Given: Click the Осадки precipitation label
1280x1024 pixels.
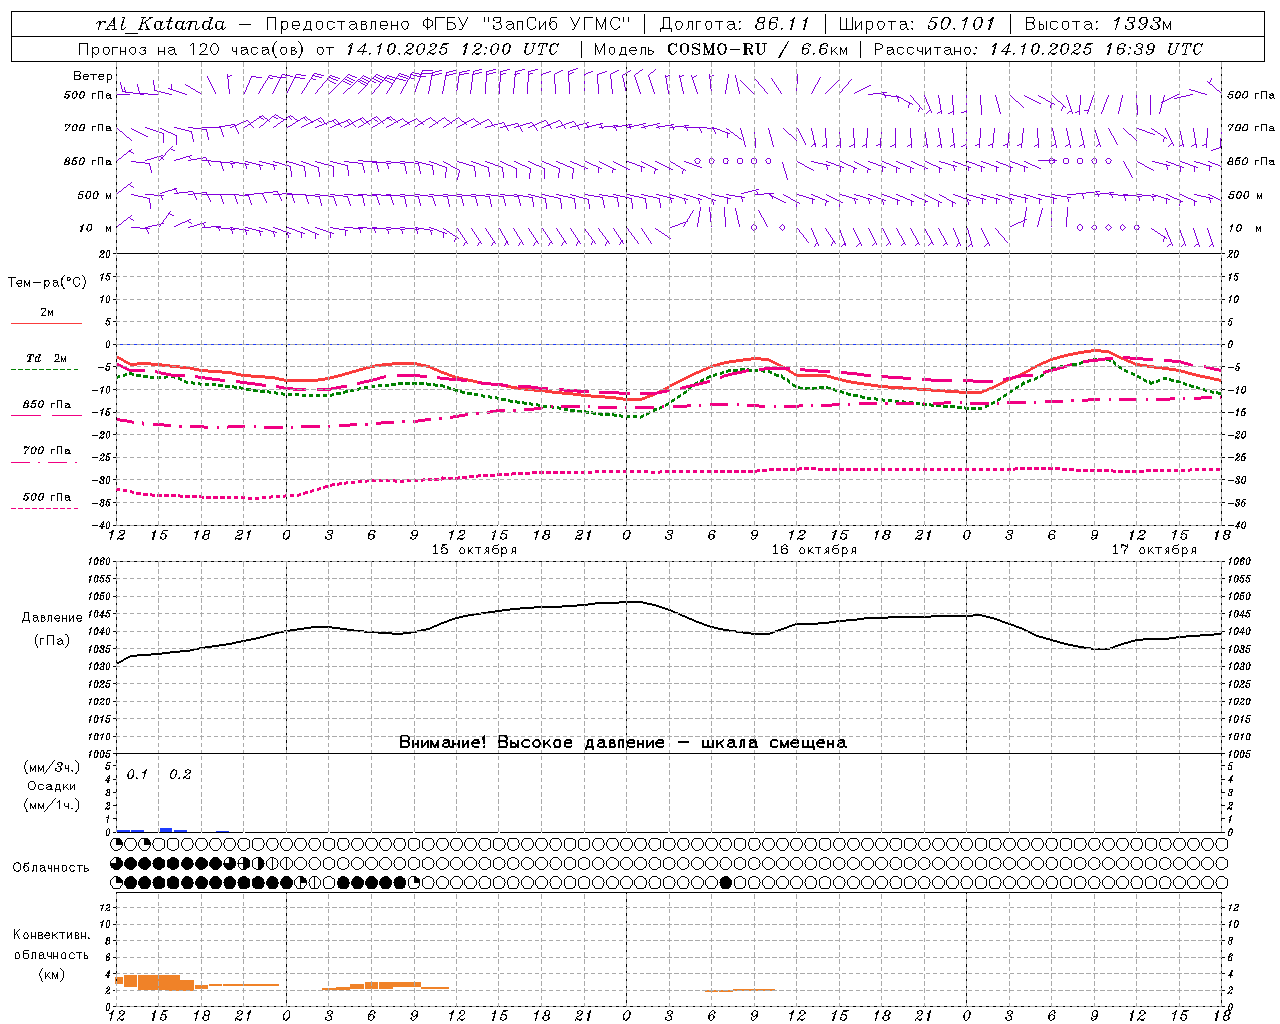Looking at the screenshot, I should tap(52, 786).
